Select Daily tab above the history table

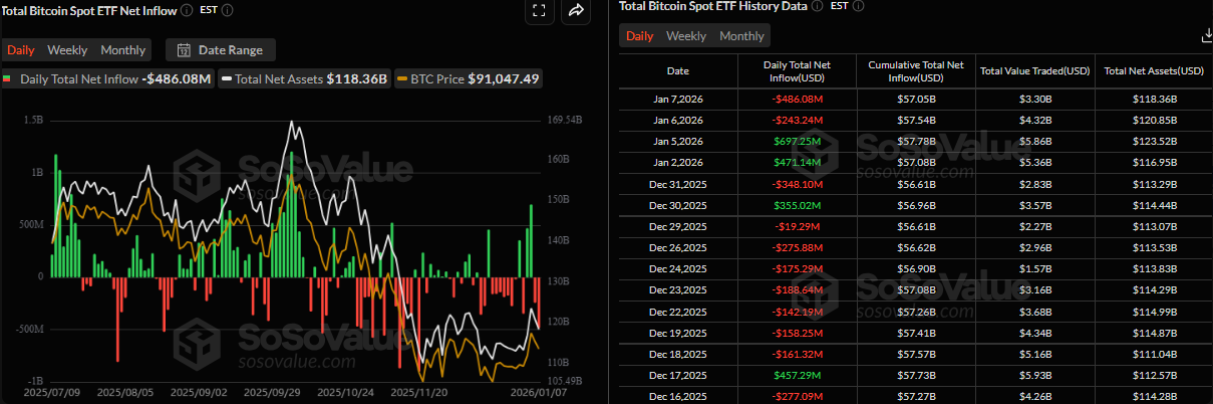click(640, 36)
